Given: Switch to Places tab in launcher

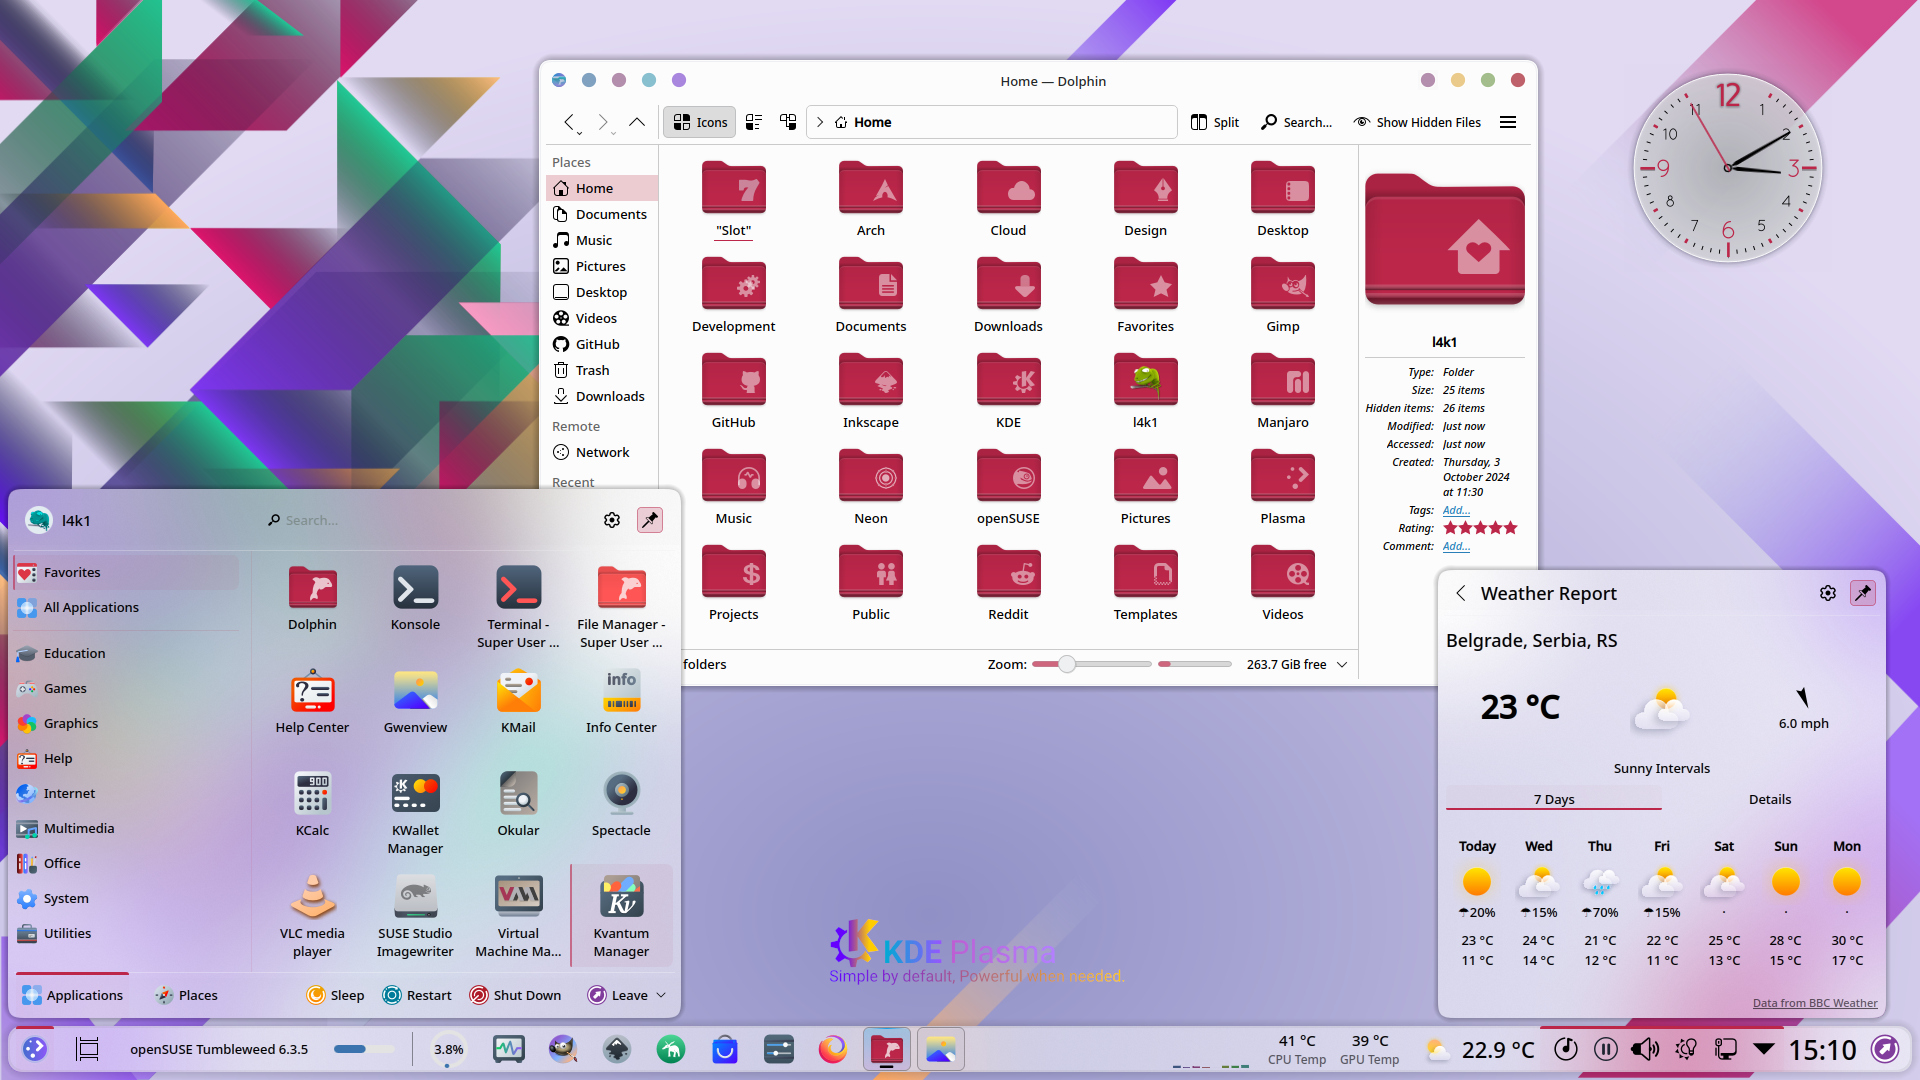Looking at the screenshot, I should coord(186,995).
